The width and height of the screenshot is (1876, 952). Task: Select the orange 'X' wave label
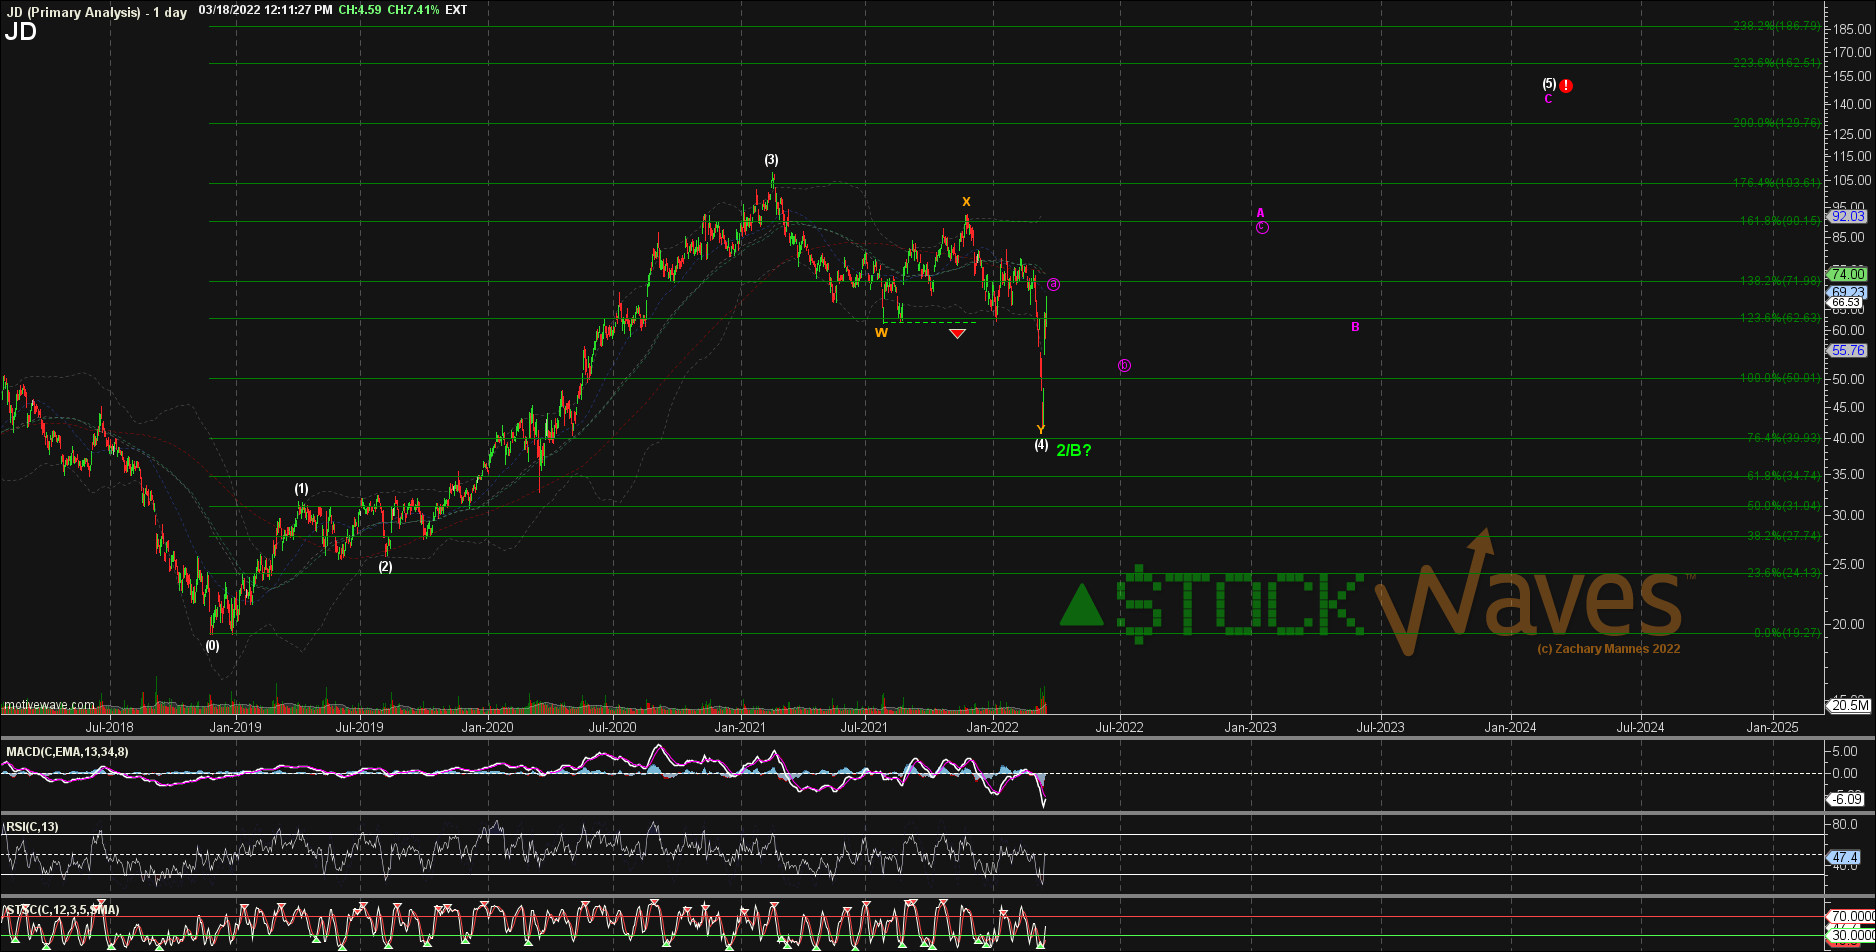[x=966, y=202]
